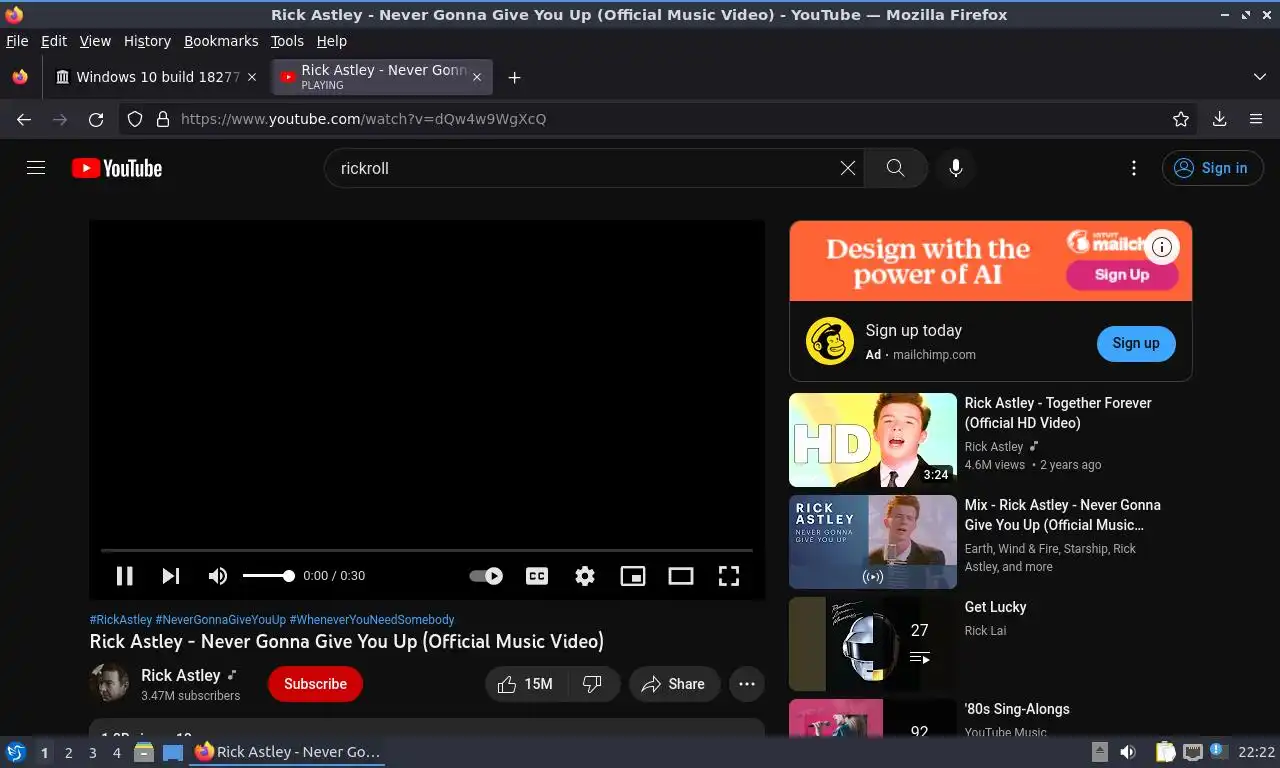Reload the current page
Screen dimensions: 1280x768
point(96,119)
